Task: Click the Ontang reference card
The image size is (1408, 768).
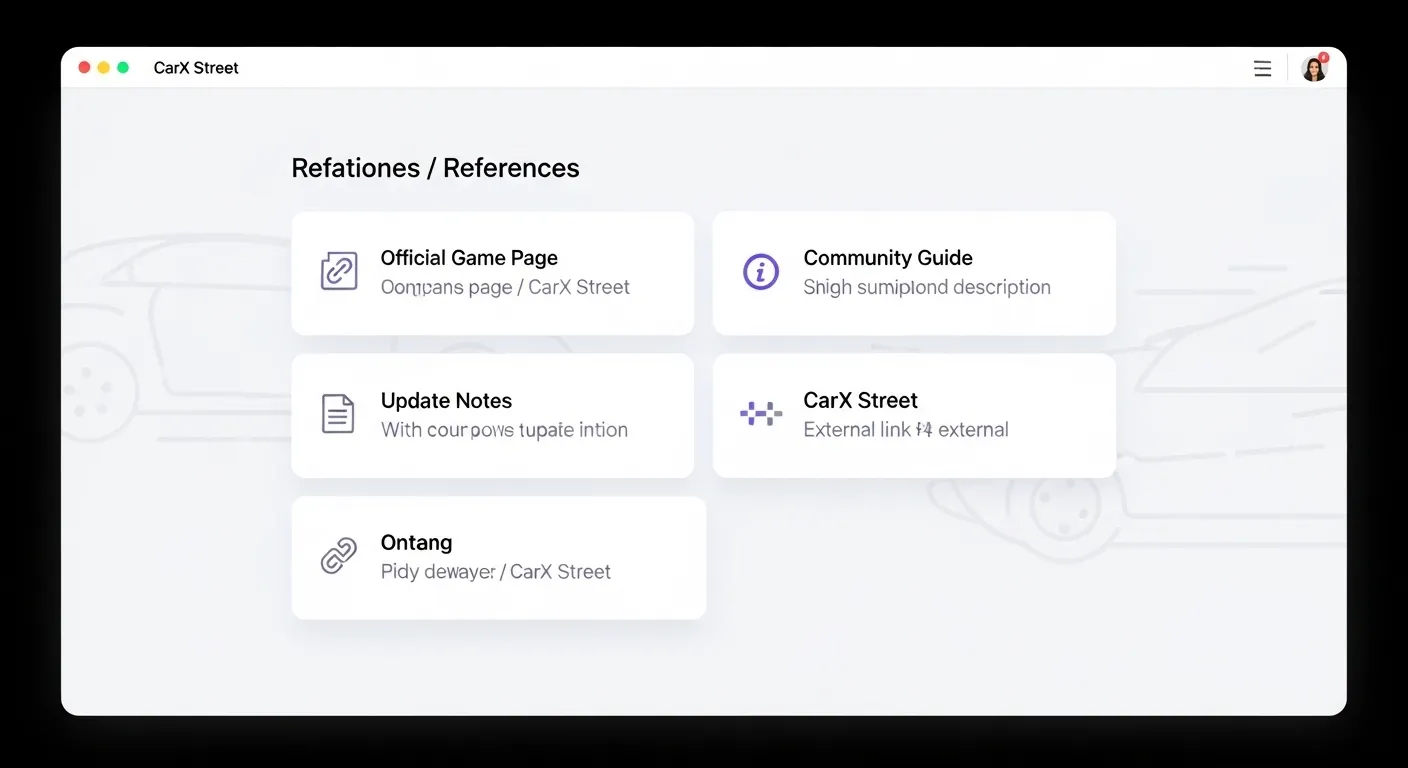Action: click(498, 557)
